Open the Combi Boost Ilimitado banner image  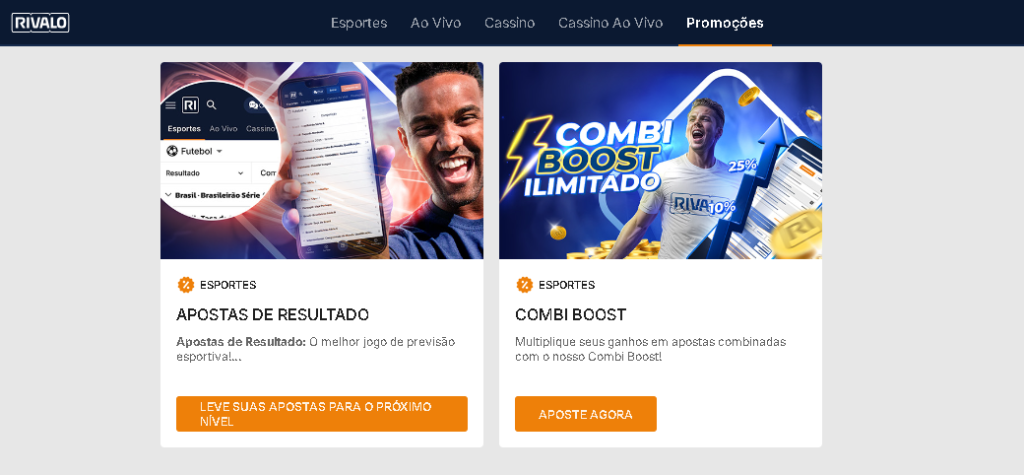(660, 161)
